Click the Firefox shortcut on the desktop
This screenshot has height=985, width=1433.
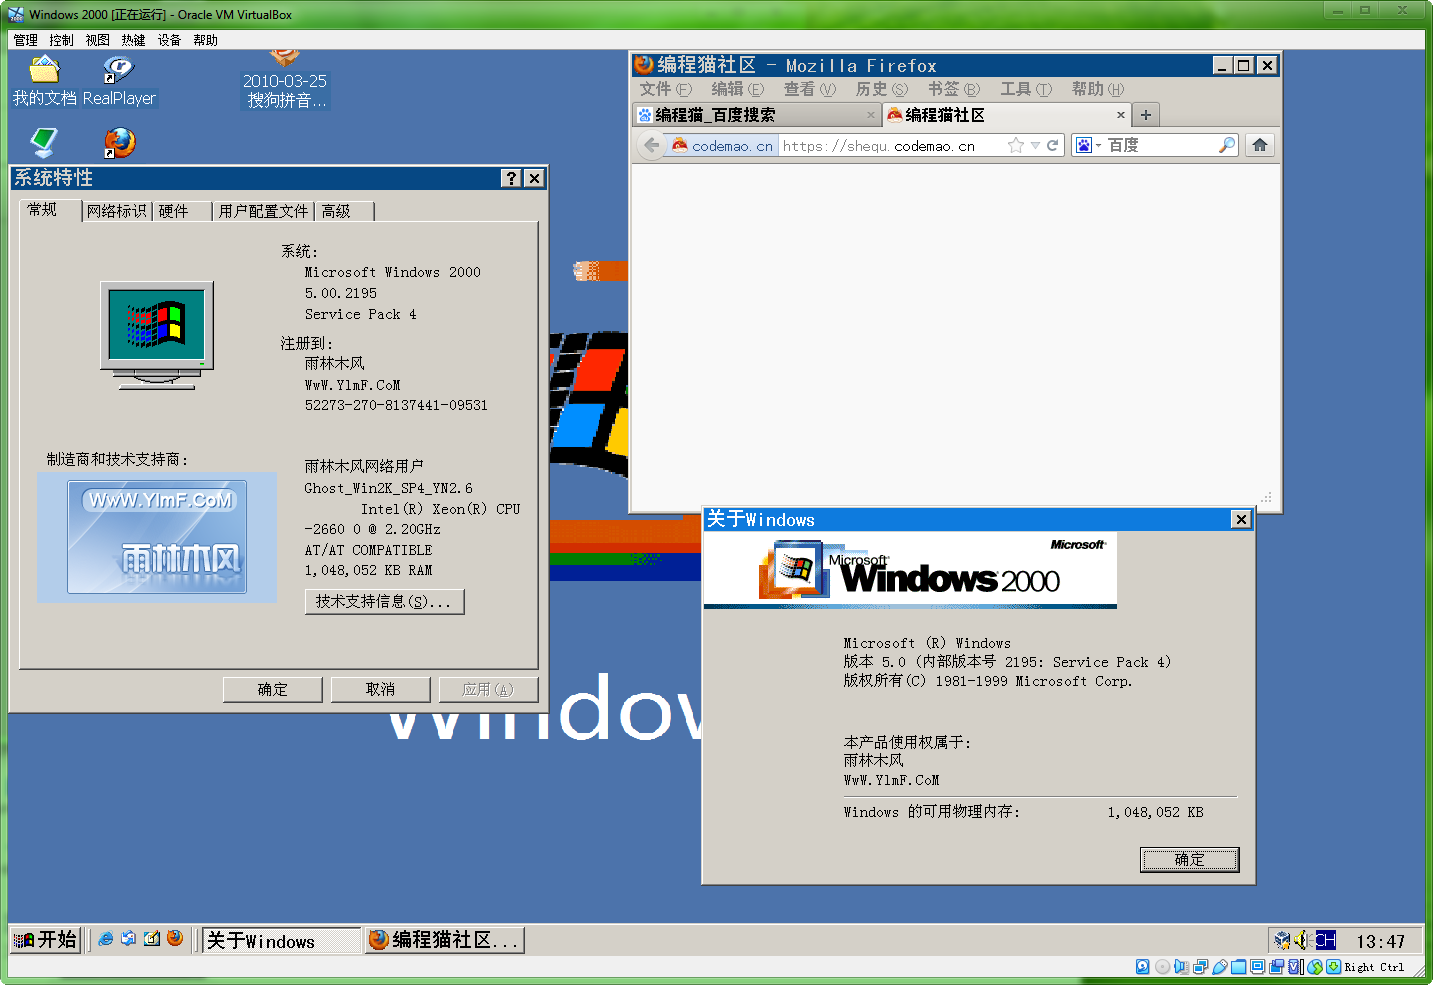(x=120, y=142)
